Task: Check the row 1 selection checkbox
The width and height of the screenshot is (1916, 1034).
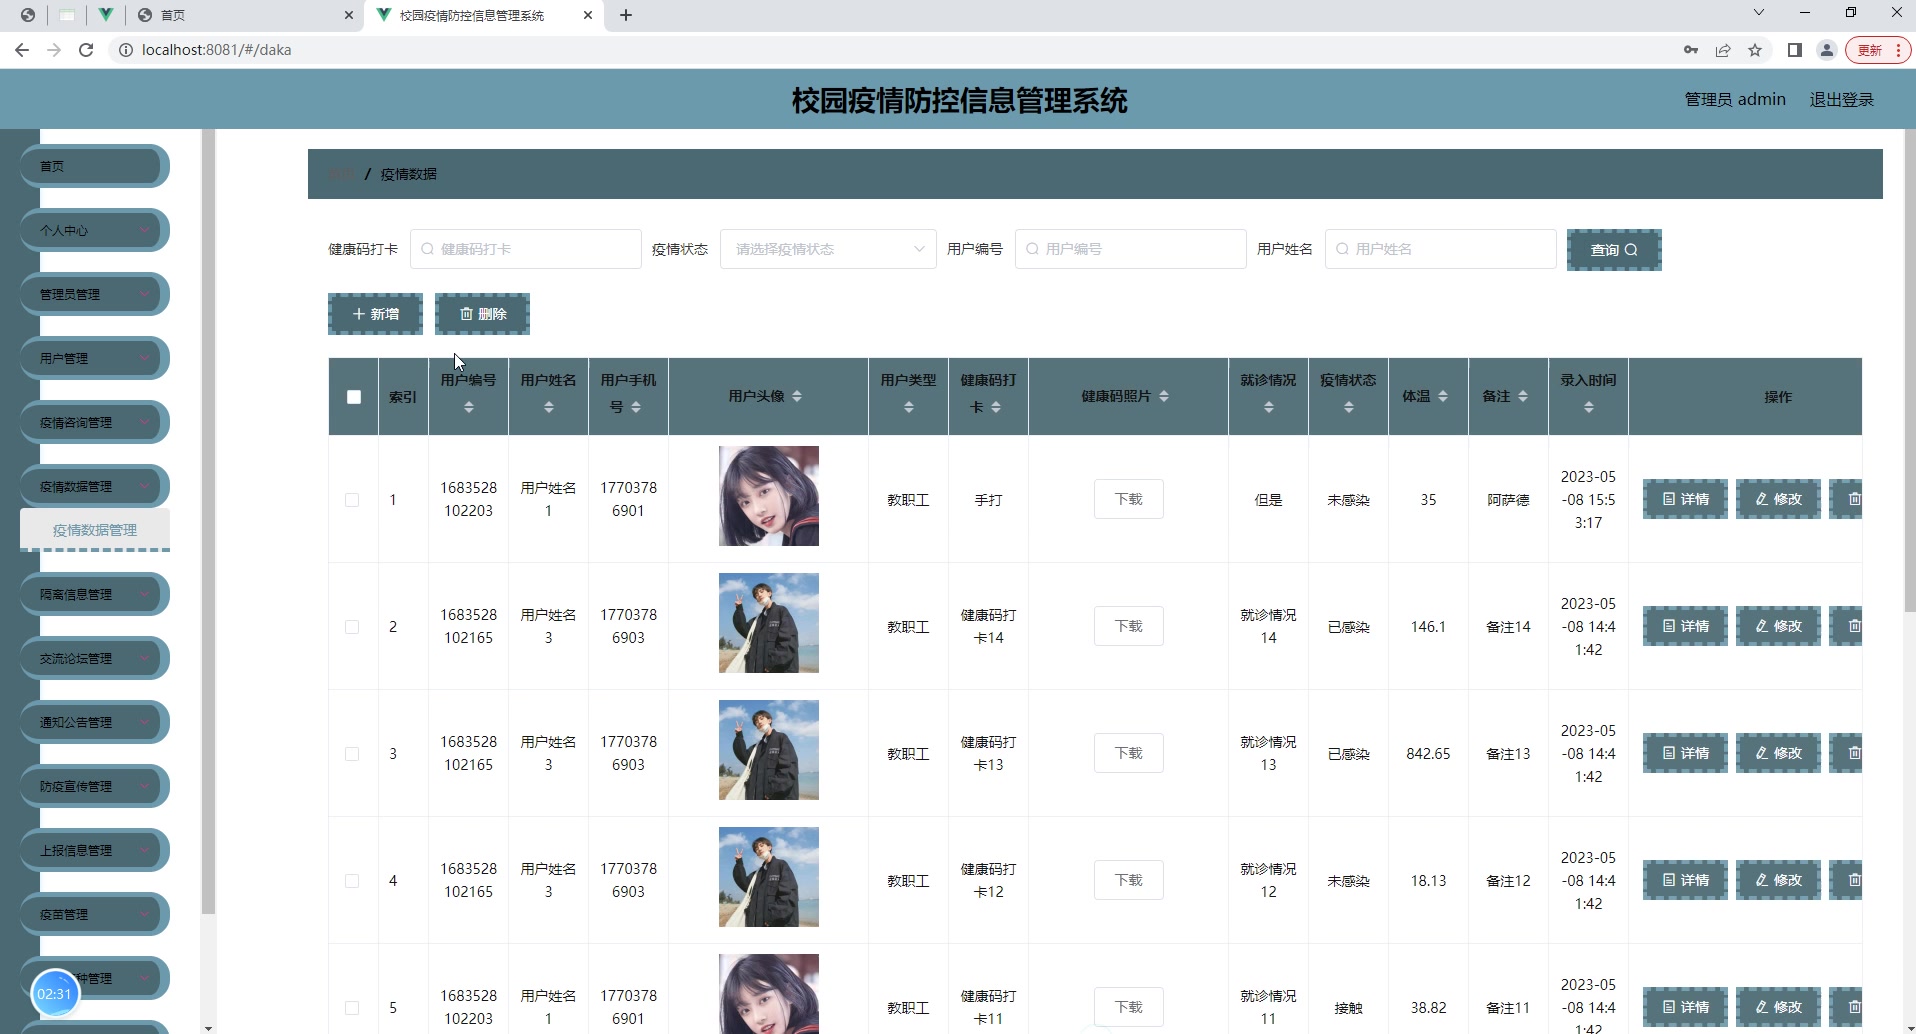Action: (353, 499)
